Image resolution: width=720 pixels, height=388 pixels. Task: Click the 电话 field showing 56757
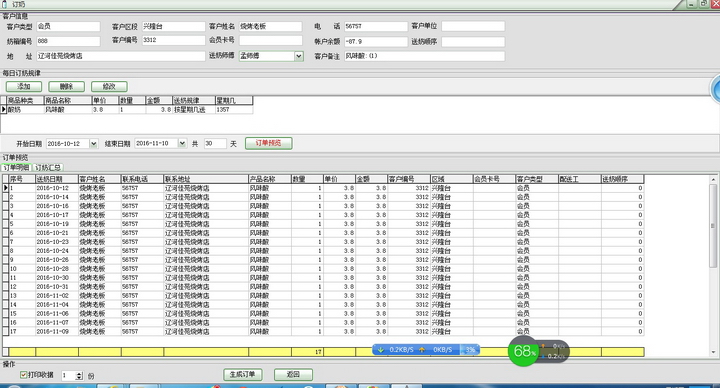(376, 27)
